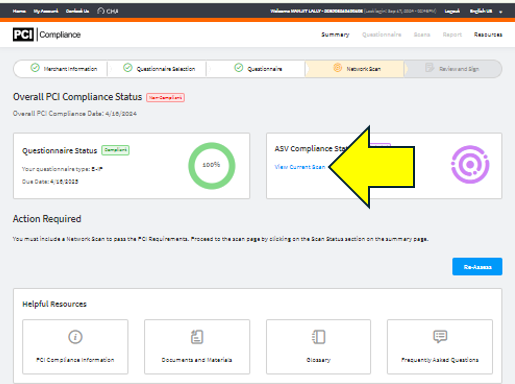Click the Re-Assess button
This screenshot has width=515, height=384.
477,267
